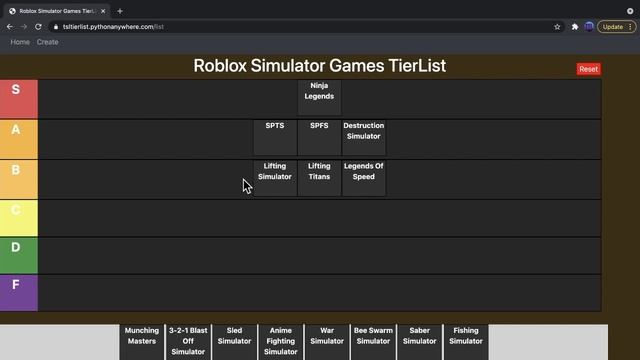Screen dimensions: 640x360
Task: Reload the page with refresh icon
Action: [x=38, y=27]
